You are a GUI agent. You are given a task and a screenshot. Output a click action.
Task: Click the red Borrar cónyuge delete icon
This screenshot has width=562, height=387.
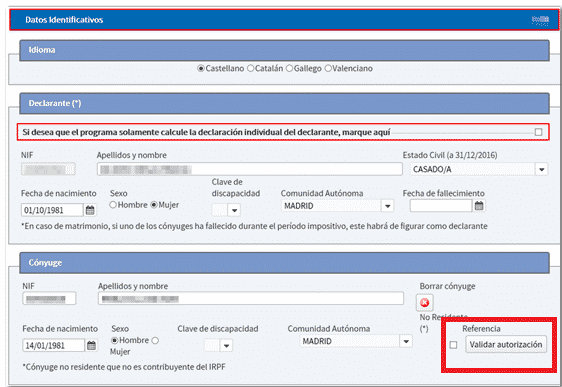[x=425, y=303]
